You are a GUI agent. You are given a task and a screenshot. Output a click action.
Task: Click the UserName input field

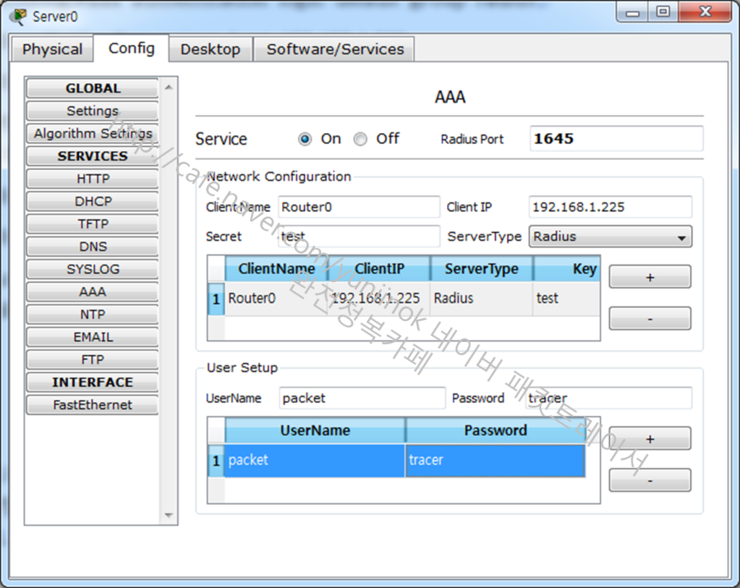[362, 398]
